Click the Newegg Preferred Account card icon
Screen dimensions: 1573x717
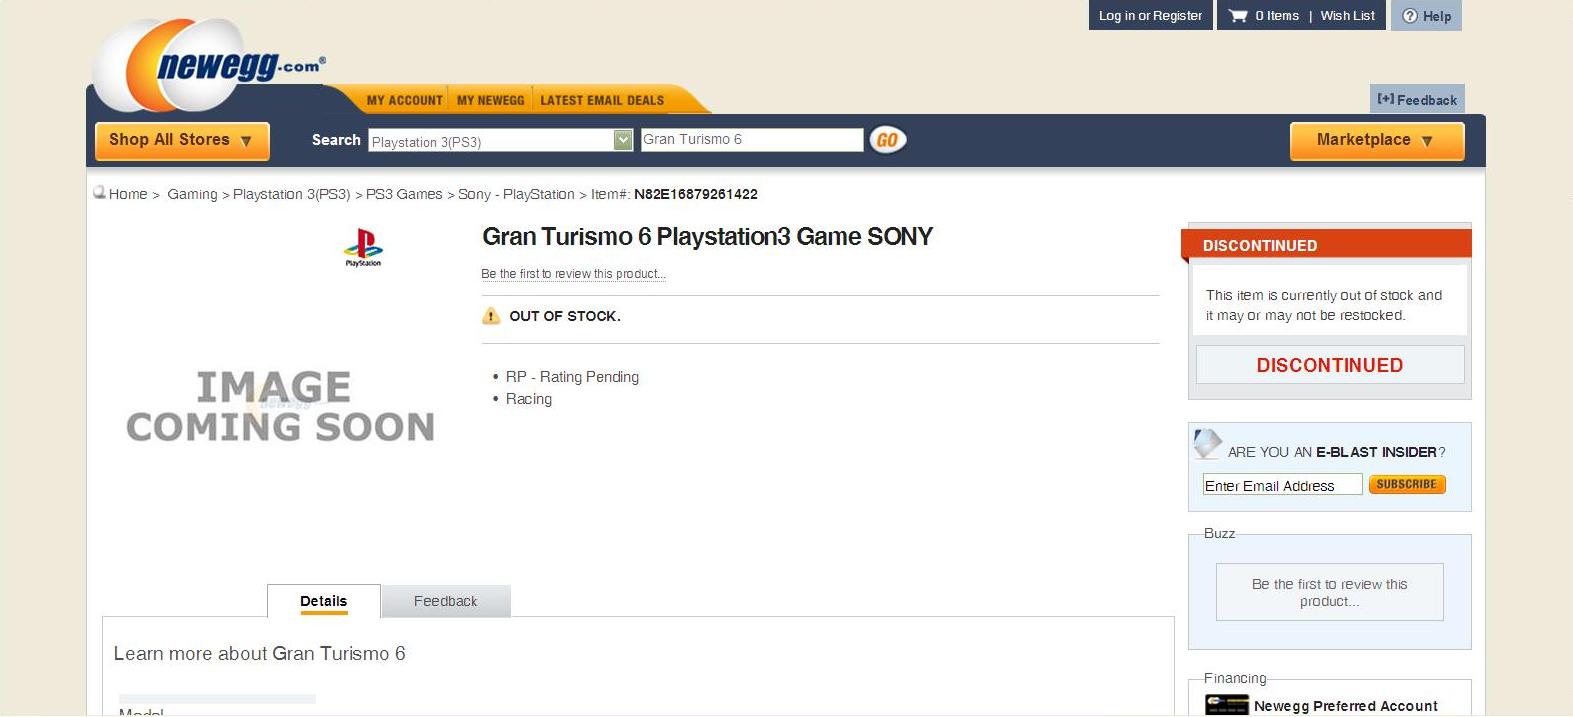point(1227,704)
